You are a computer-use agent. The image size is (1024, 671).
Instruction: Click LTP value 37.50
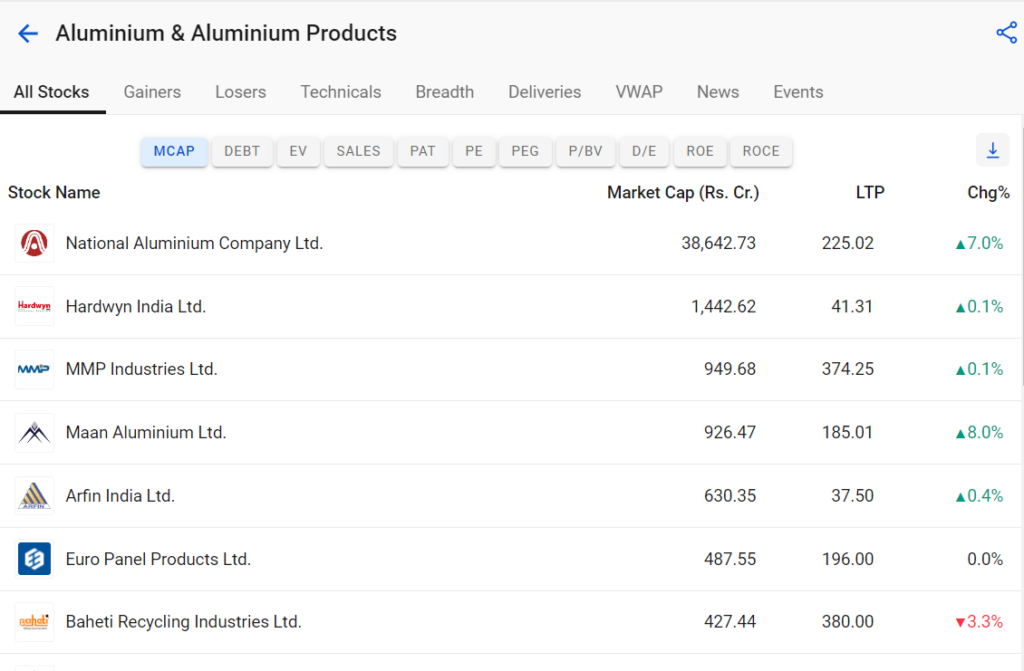click(x=852, y=496)
